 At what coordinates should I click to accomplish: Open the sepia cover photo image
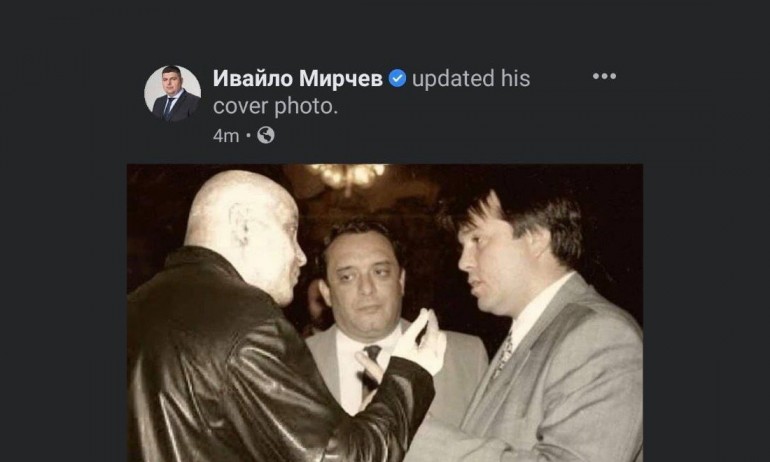(385, 313)
